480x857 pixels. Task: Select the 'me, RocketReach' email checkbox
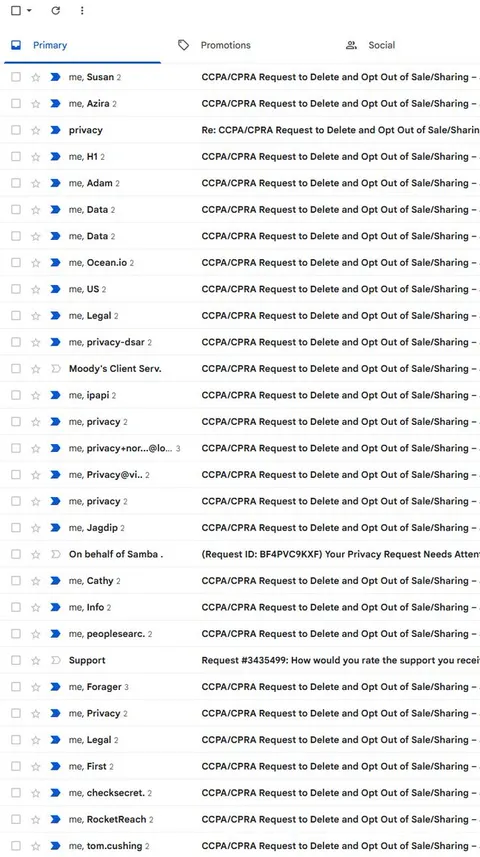[16, 819]
